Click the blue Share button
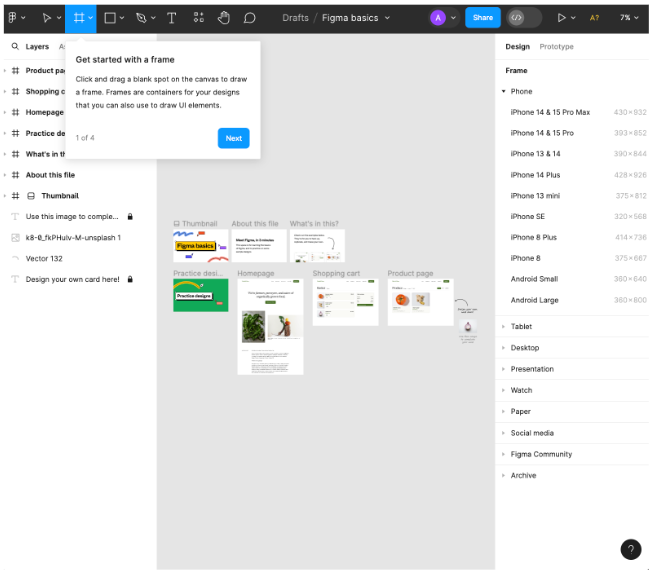This screenshot has width=654, height=574. [483, 18]
